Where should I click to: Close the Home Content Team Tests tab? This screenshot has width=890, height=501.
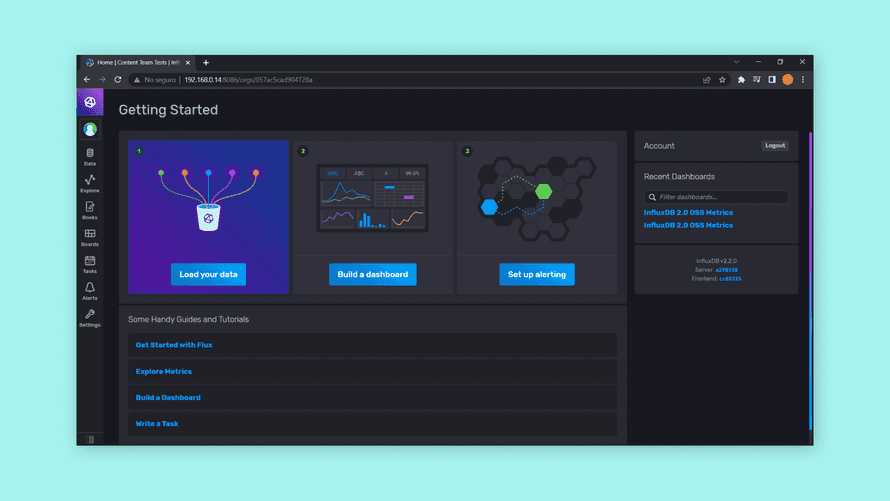188,62
